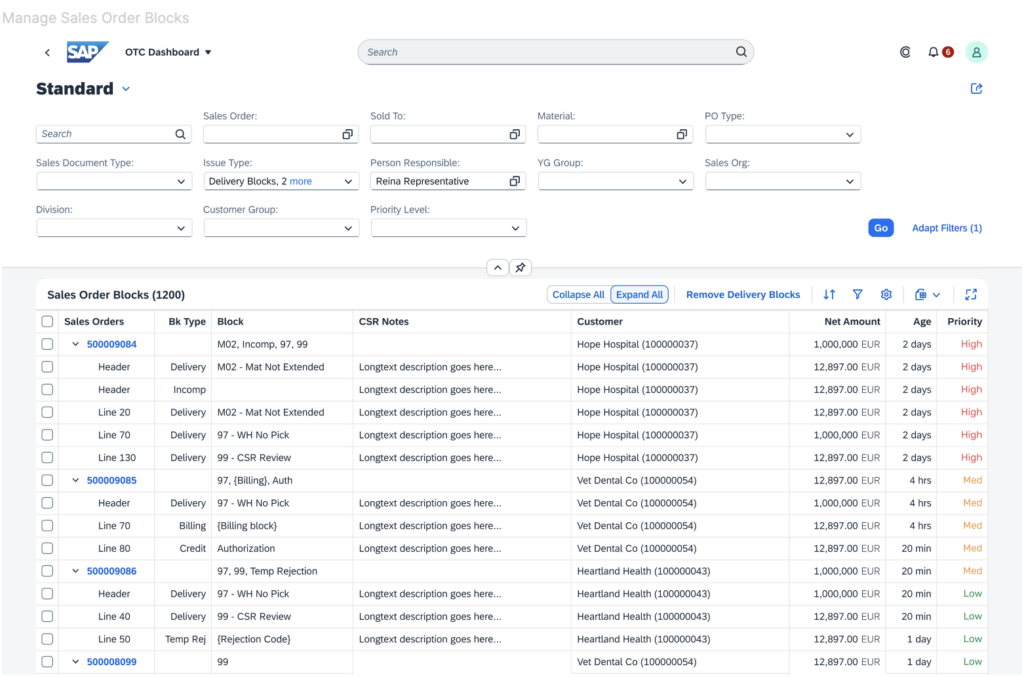Open value help for Sales Order field
The height and width of the screenshot is (677, 1024).
(347, 134)
